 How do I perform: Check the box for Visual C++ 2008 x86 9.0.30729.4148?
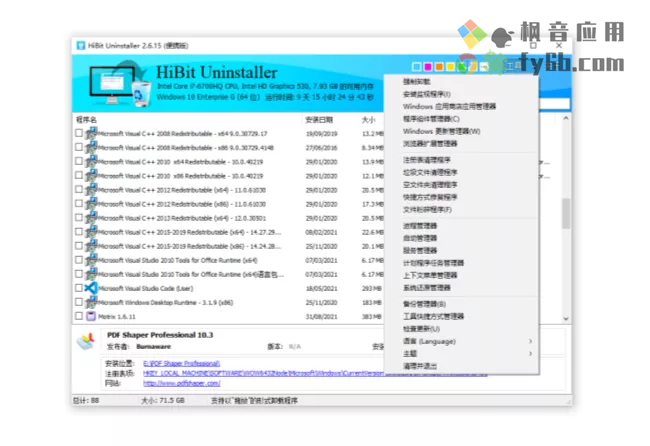point(79,147)
